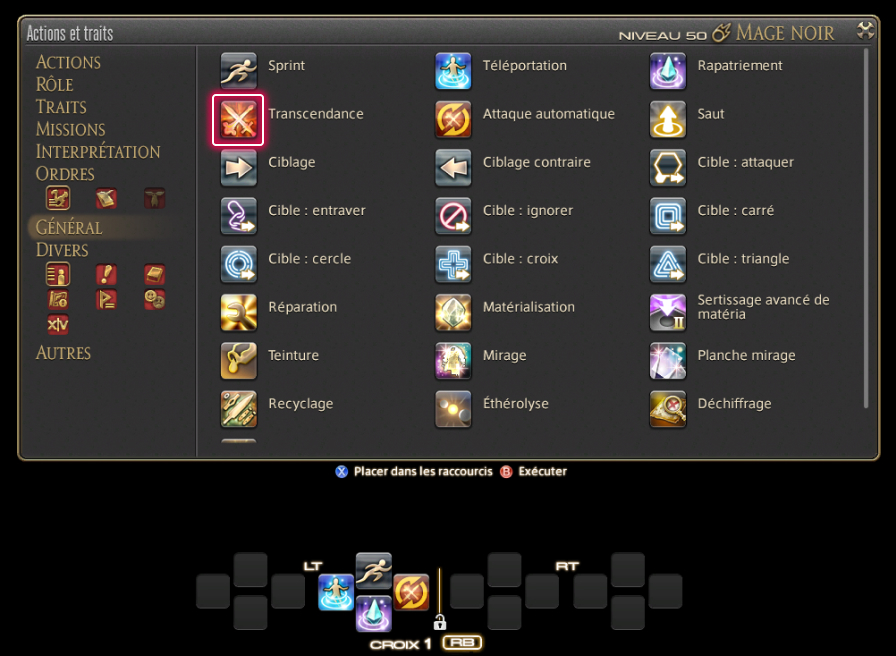Click the Saut jump icon
This screenshot has width=896, height=656.
click(x=667, y=119)
